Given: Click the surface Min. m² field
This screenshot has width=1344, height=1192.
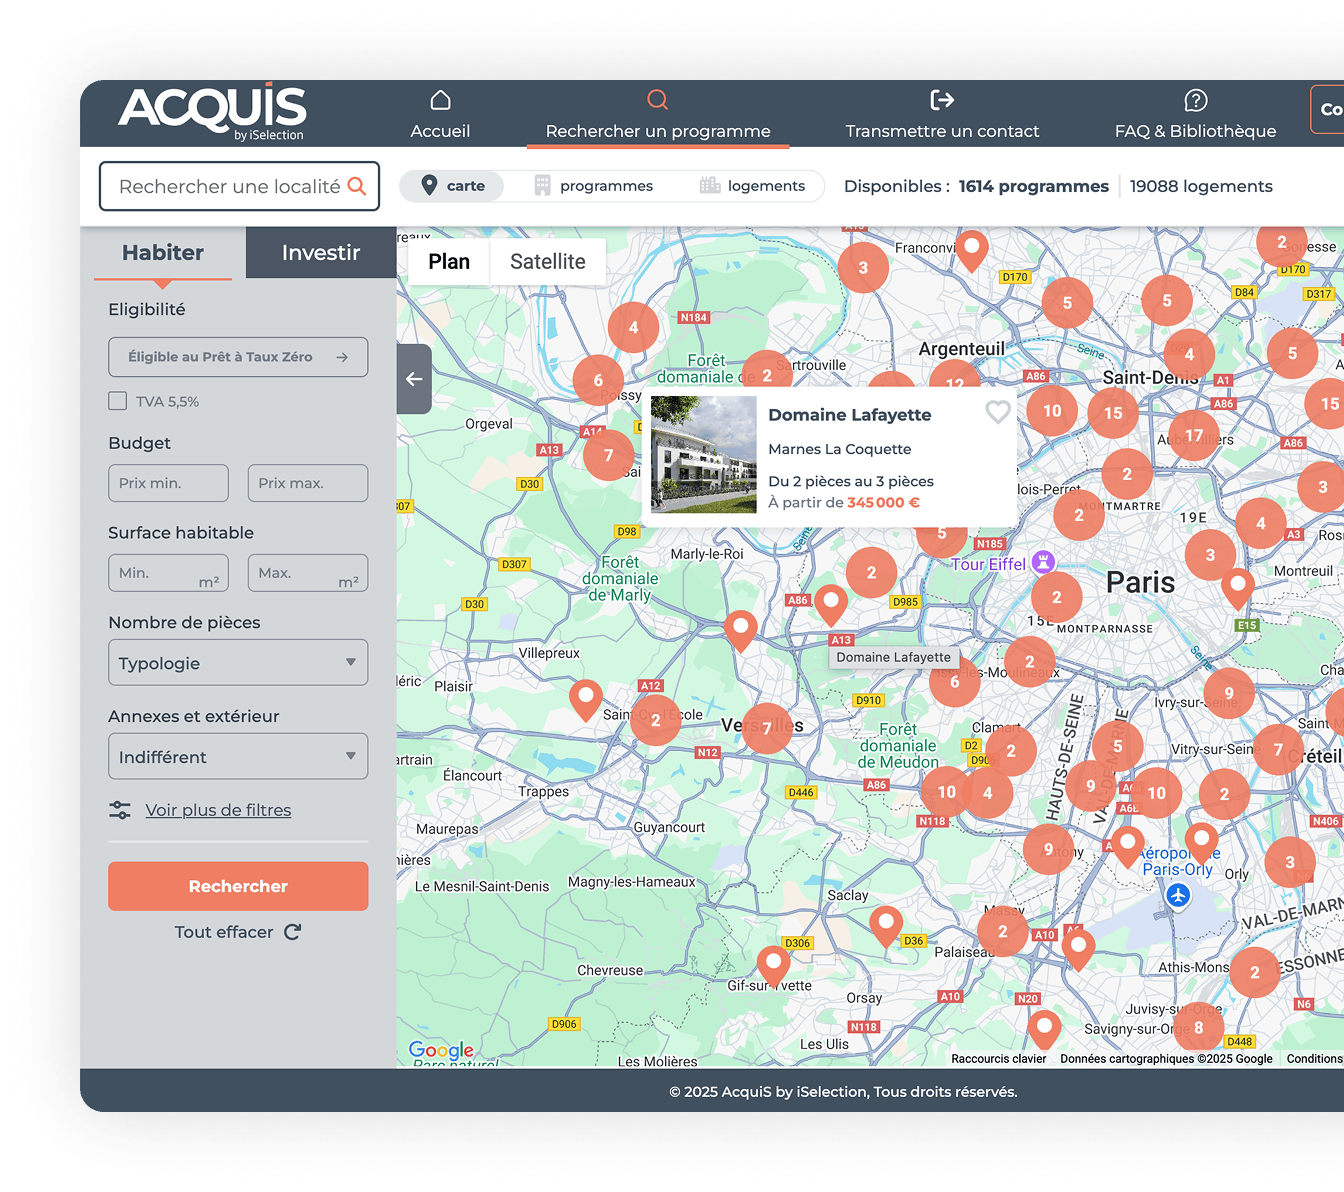Looking at the screenshot, I should coord(168,573).
